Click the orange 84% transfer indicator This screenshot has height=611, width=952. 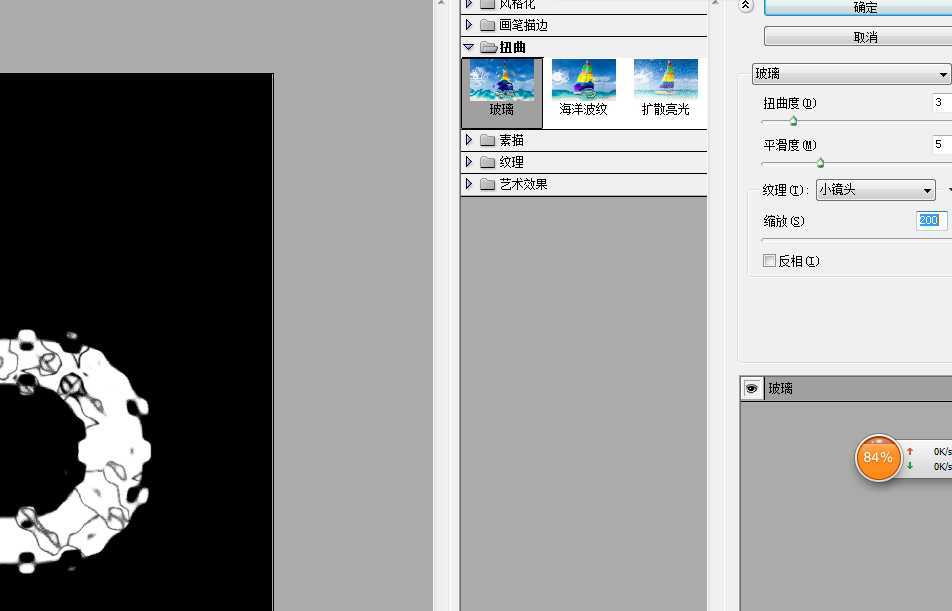(x=878, y=458)
